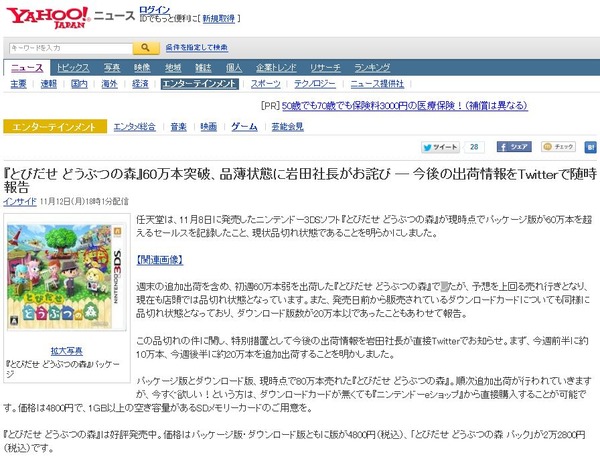The image size is (600, 465).
Task: Select the ランキング tab
Action: coord(372,68)
